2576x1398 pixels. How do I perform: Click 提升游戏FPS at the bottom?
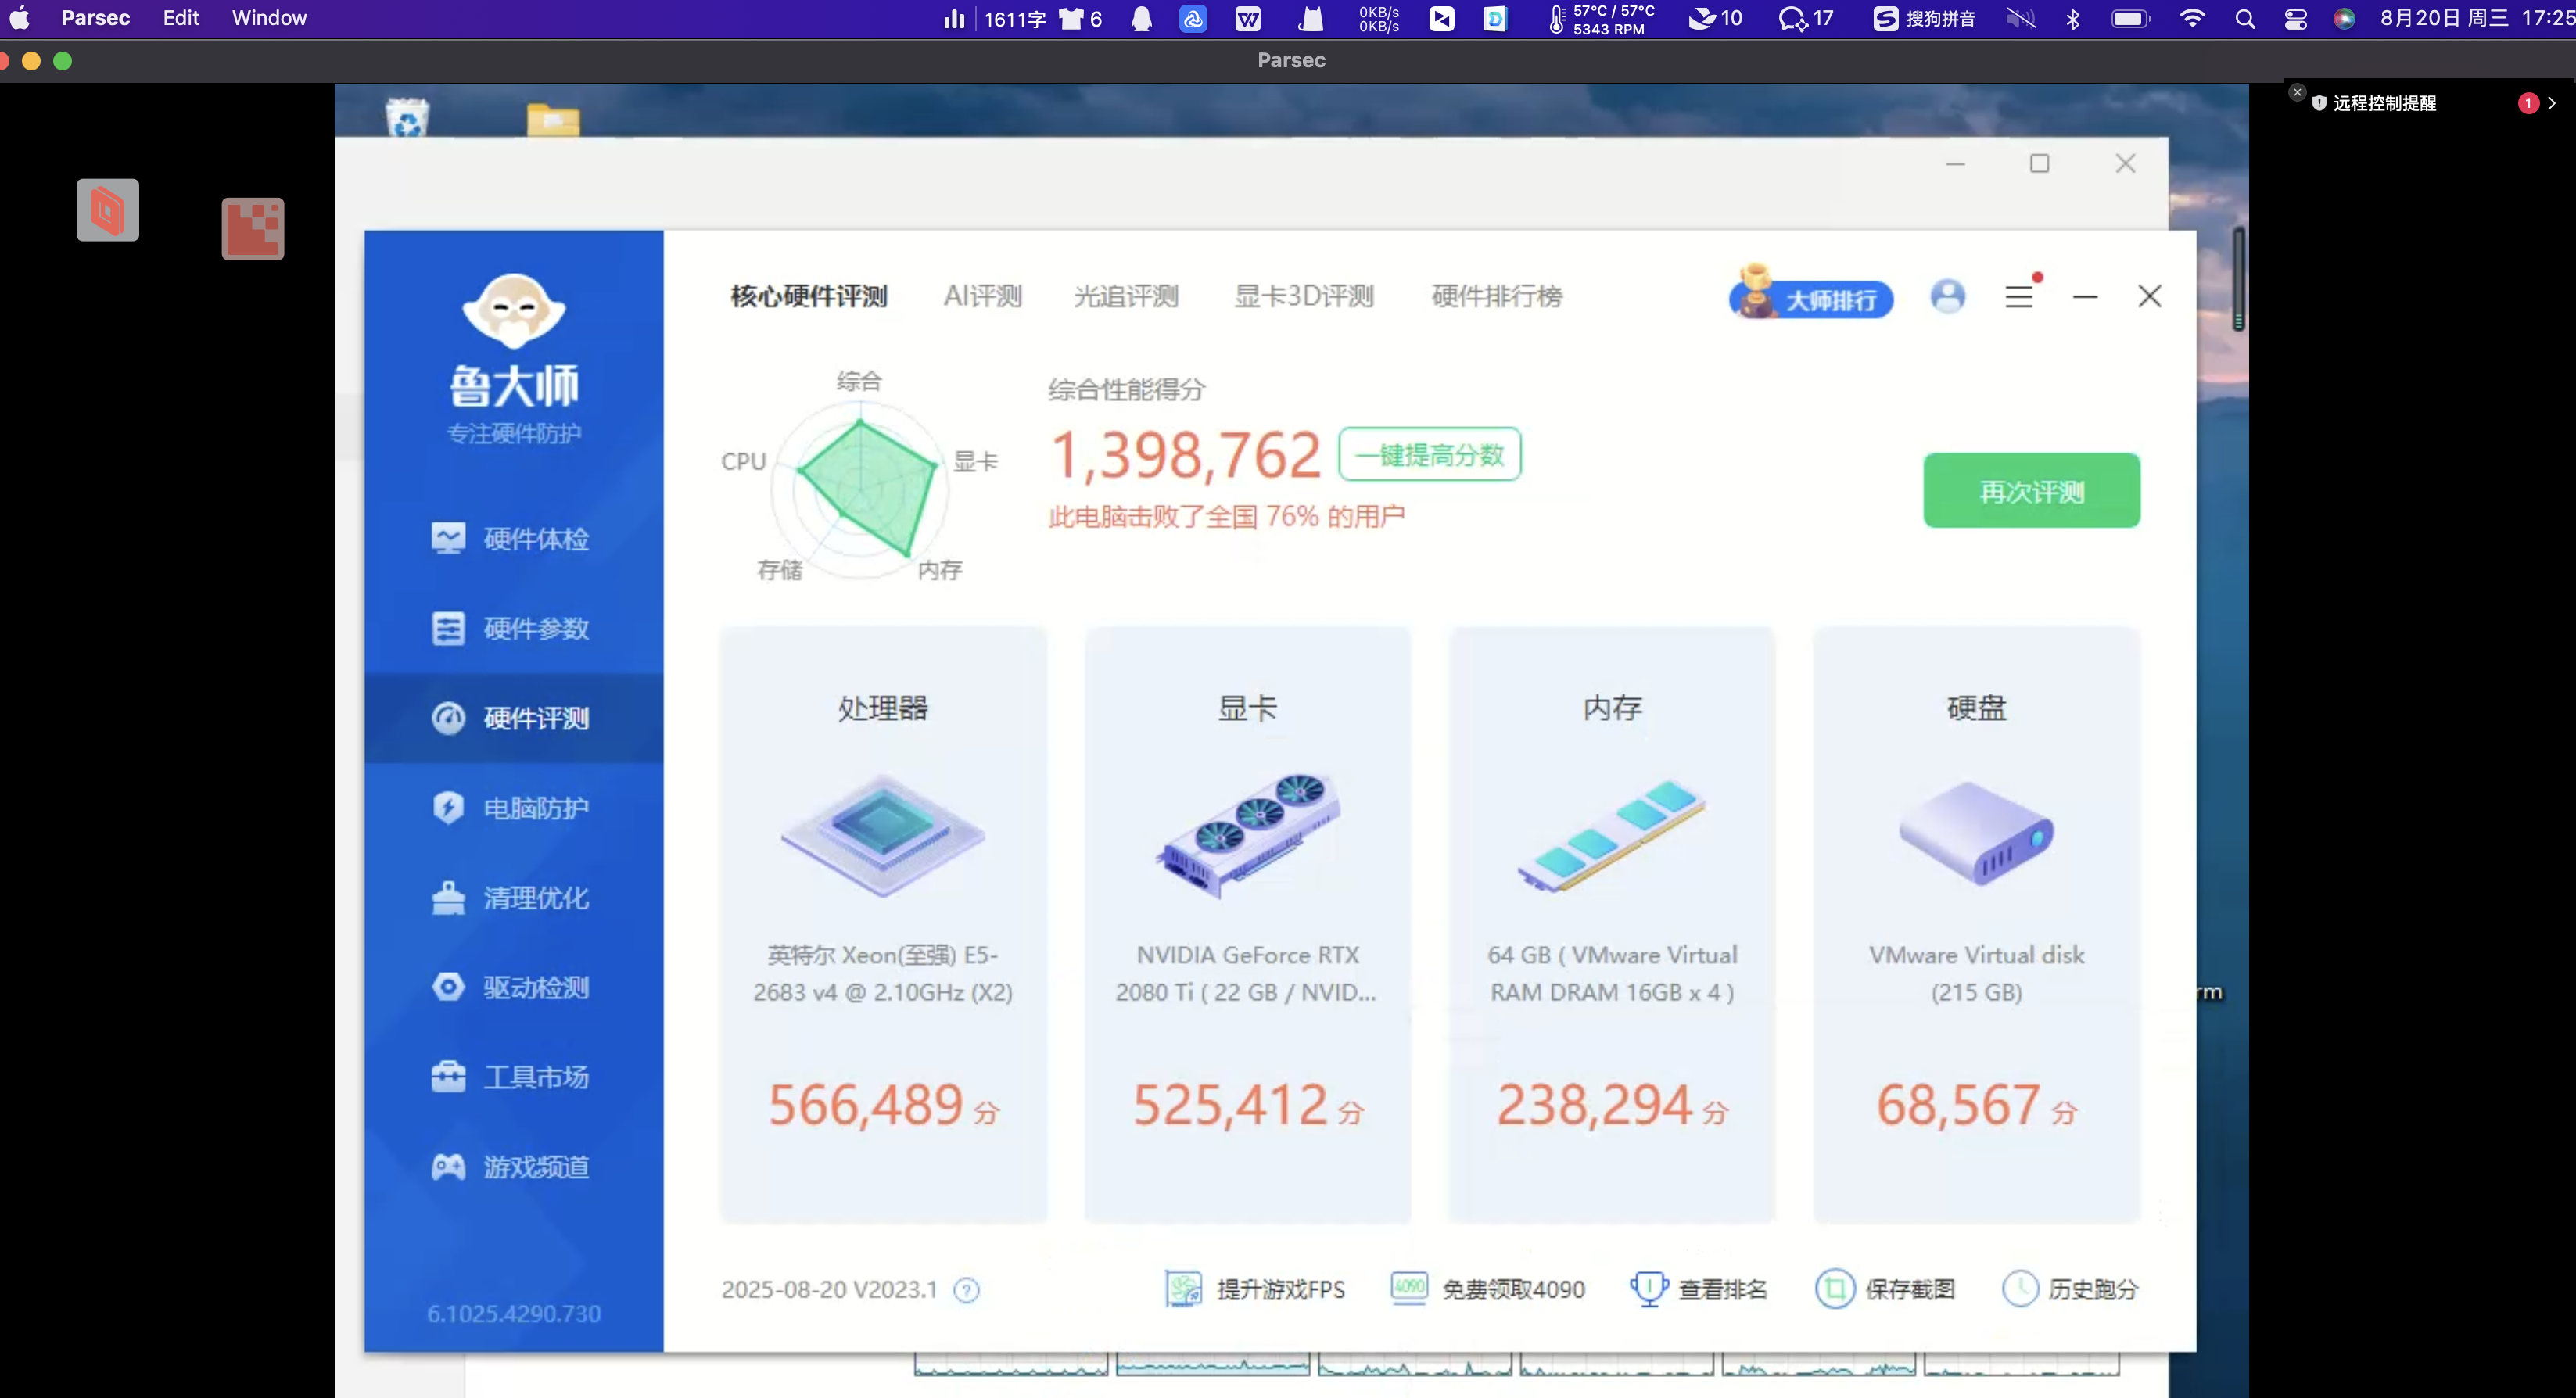point(1279,1289)
